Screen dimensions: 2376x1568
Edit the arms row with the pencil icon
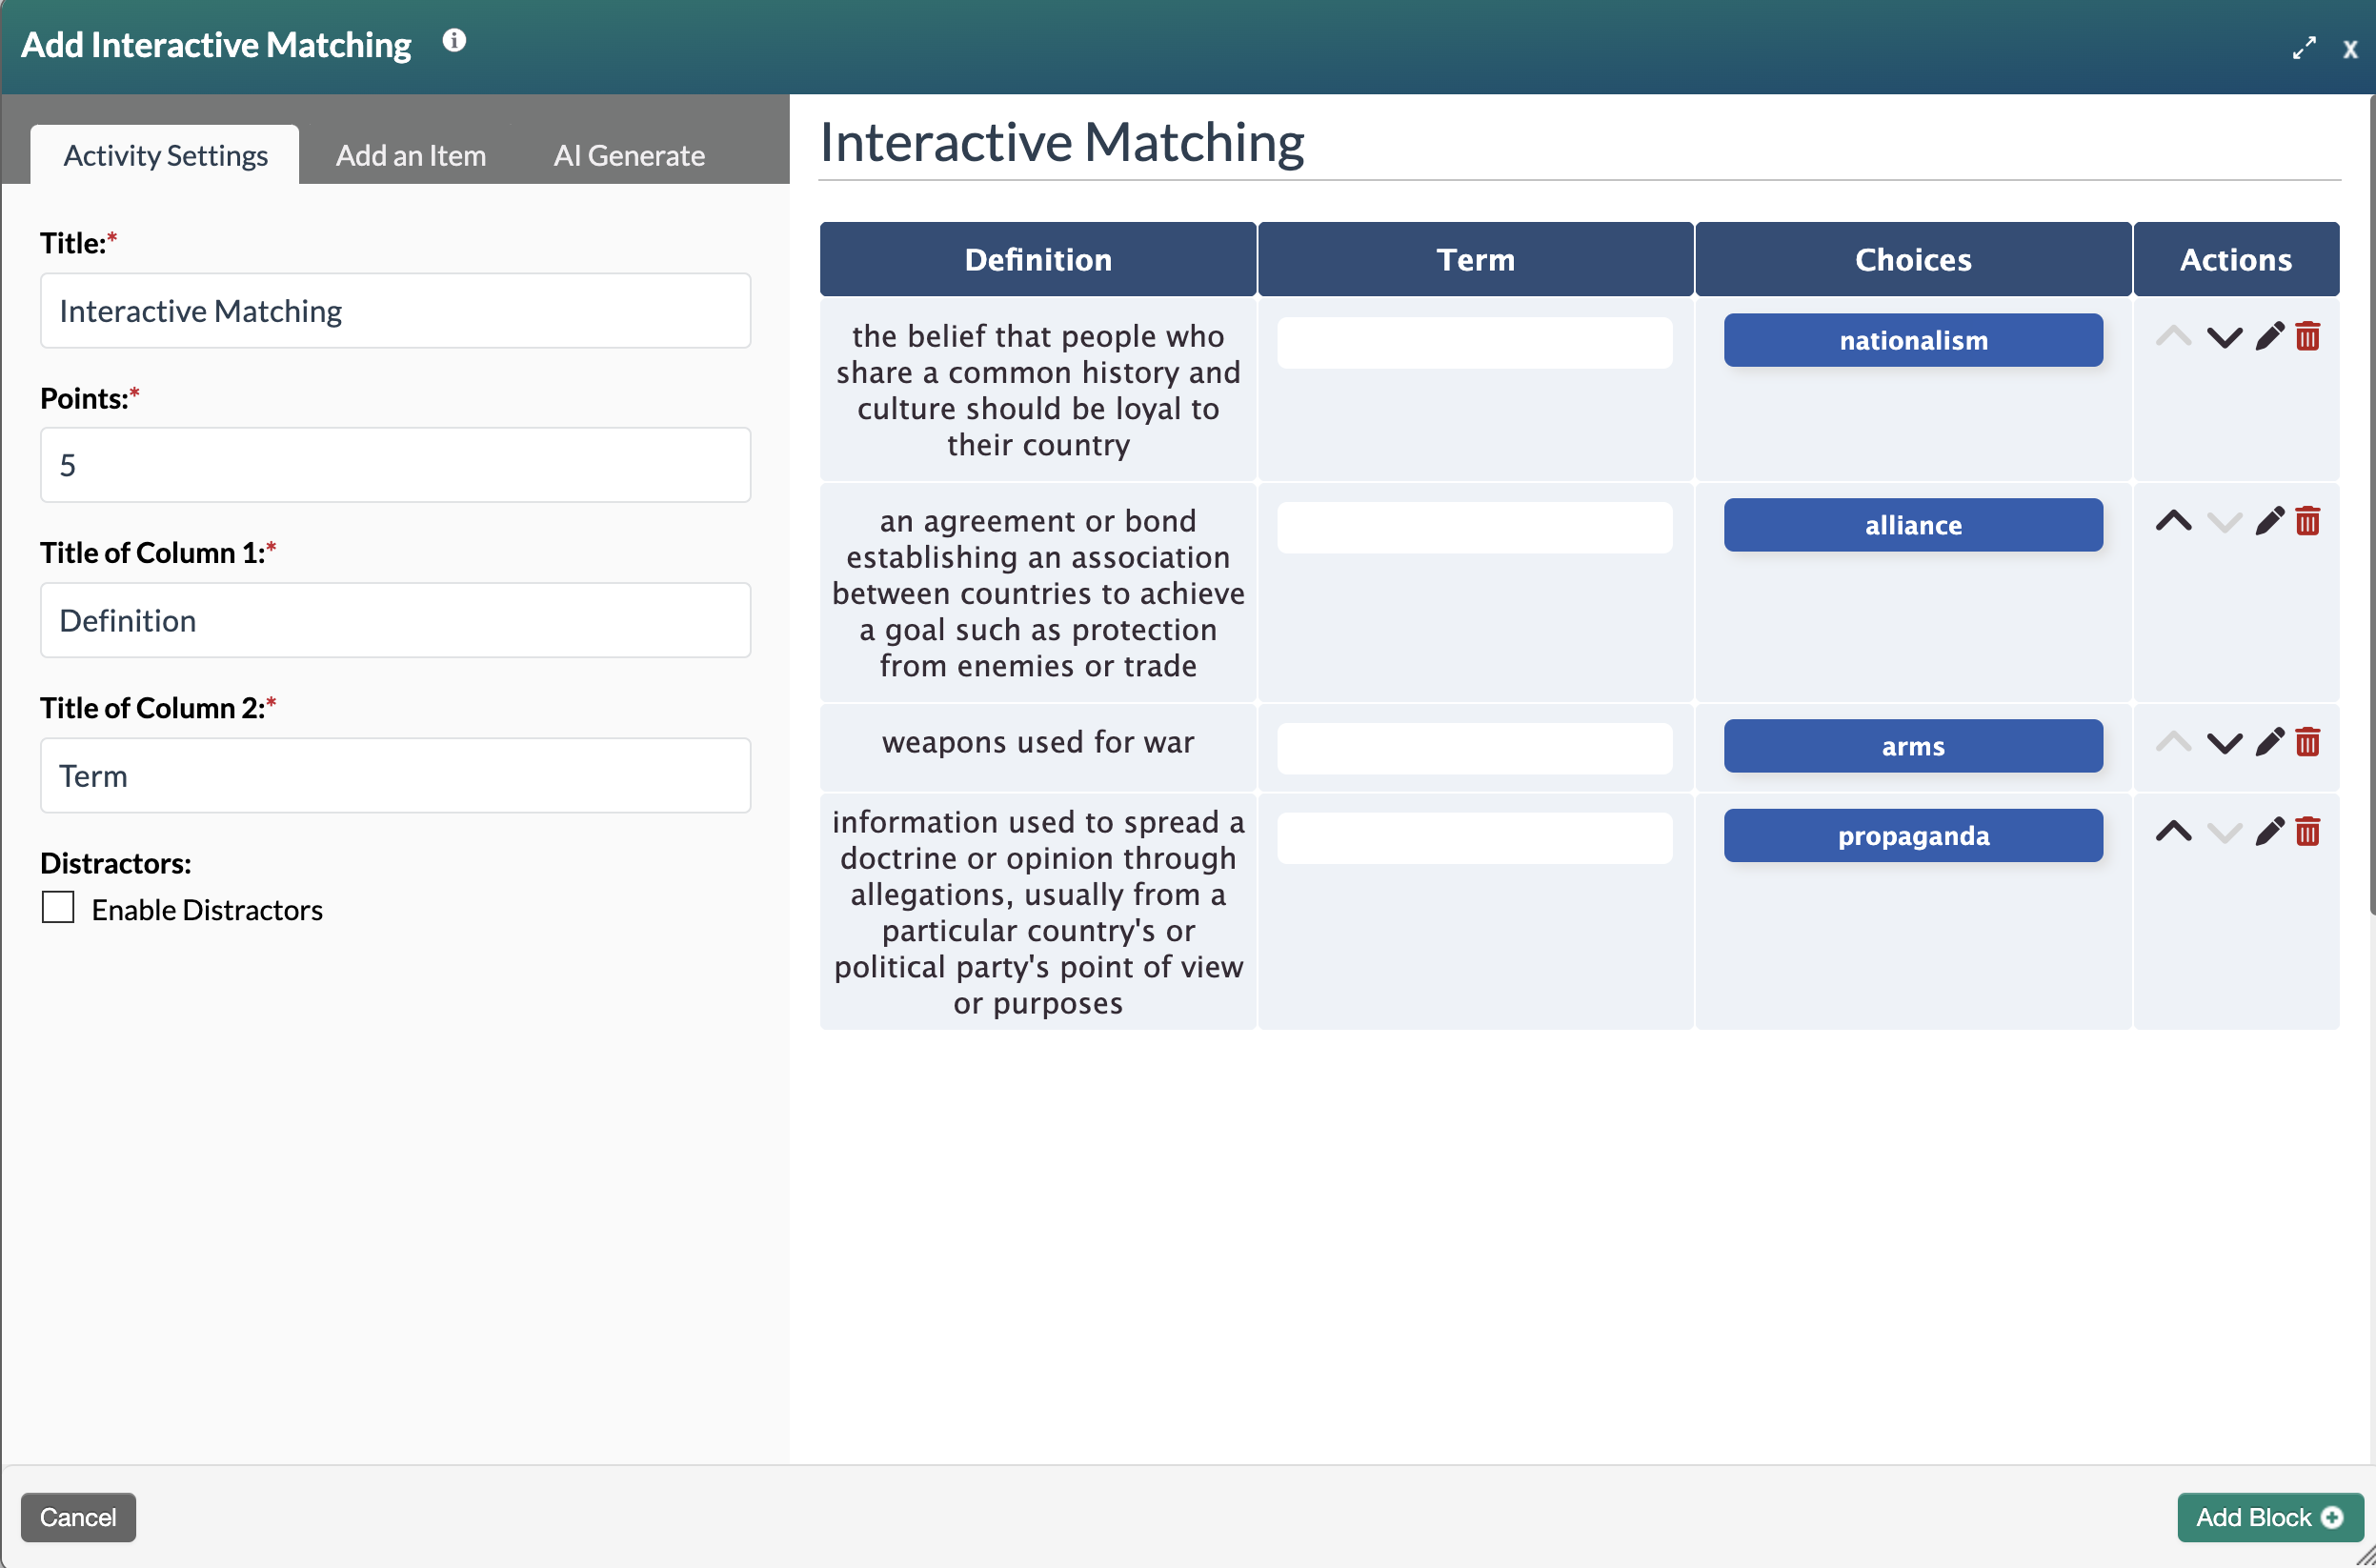click(2269, 743)
